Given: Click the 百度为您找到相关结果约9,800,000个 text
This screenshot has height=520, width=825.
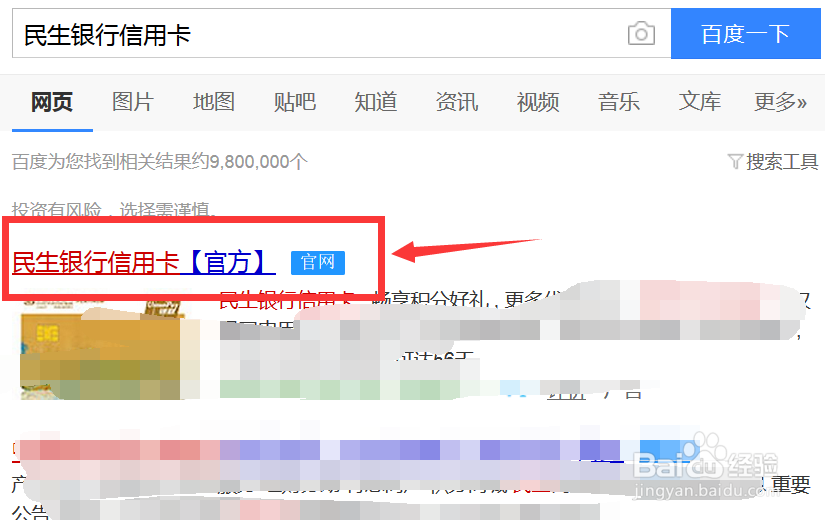Looking at the screenshot, I should pos(159,162).
